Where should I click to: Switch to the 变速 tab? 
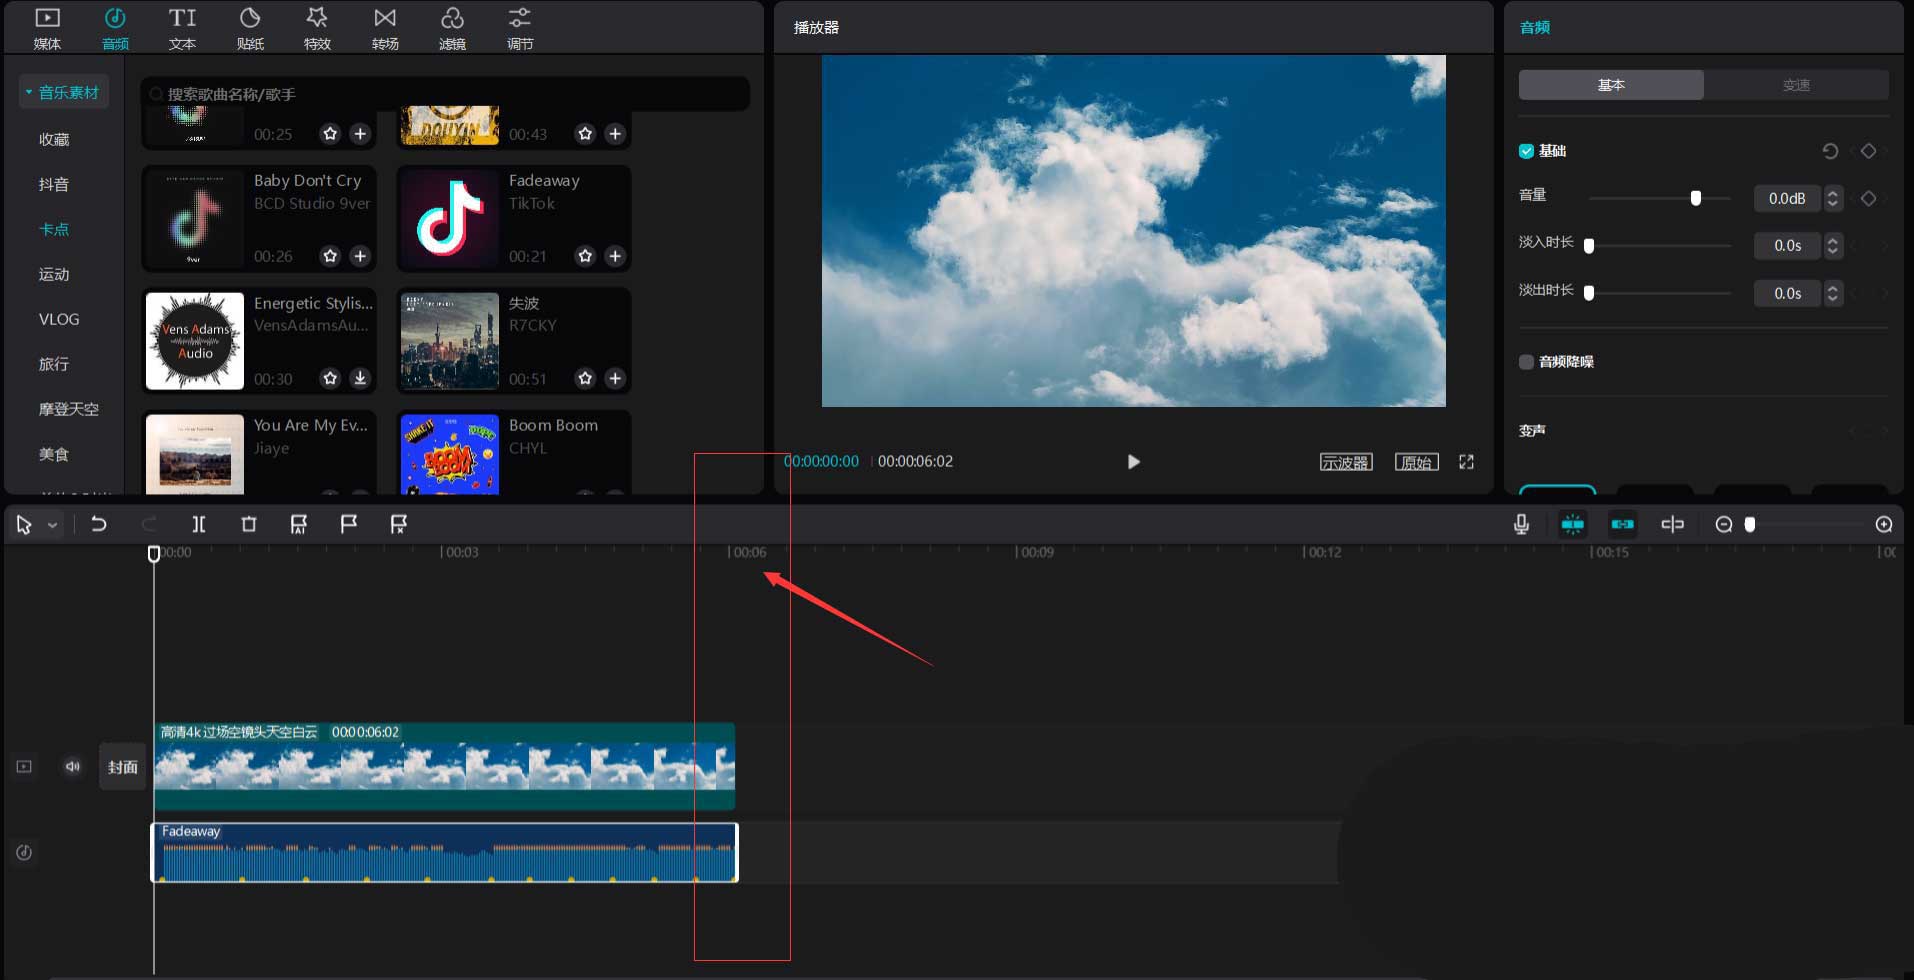(1795, 85)
